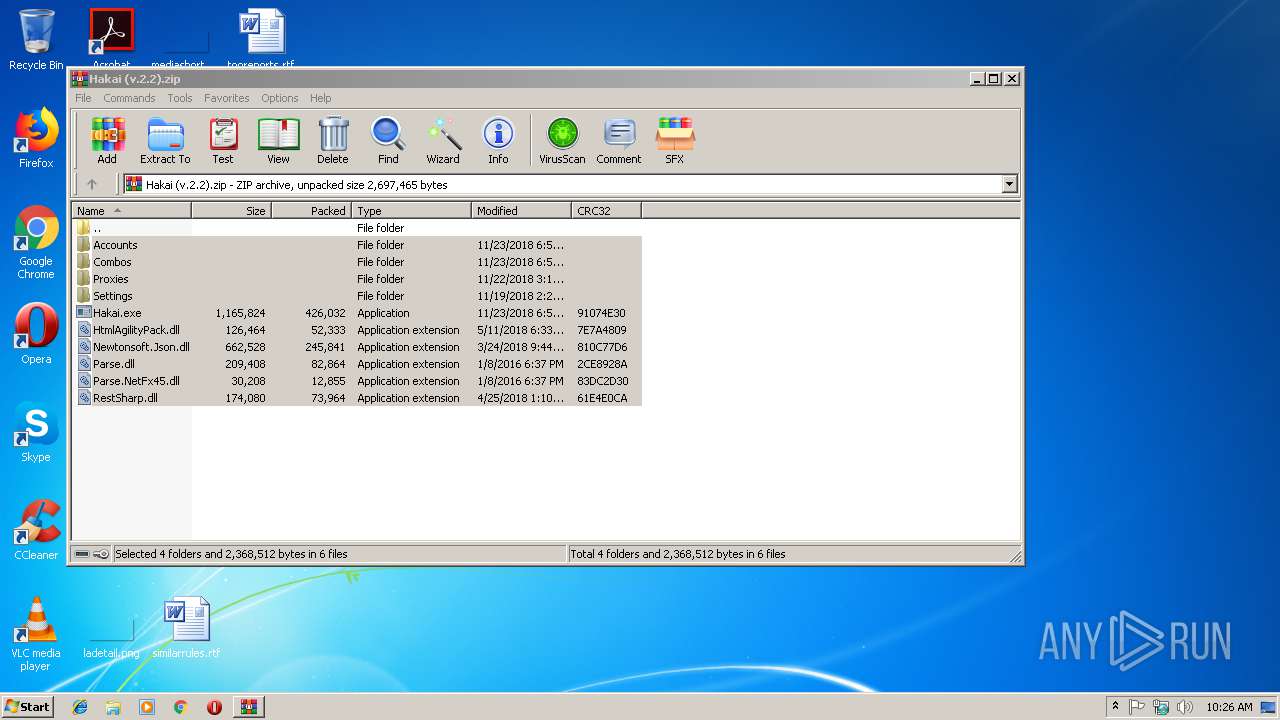Image resolution: width=1280 pixels, height=720 pixels.
Task: Expand the archive path dropdown
Action: click(1009, 184)
